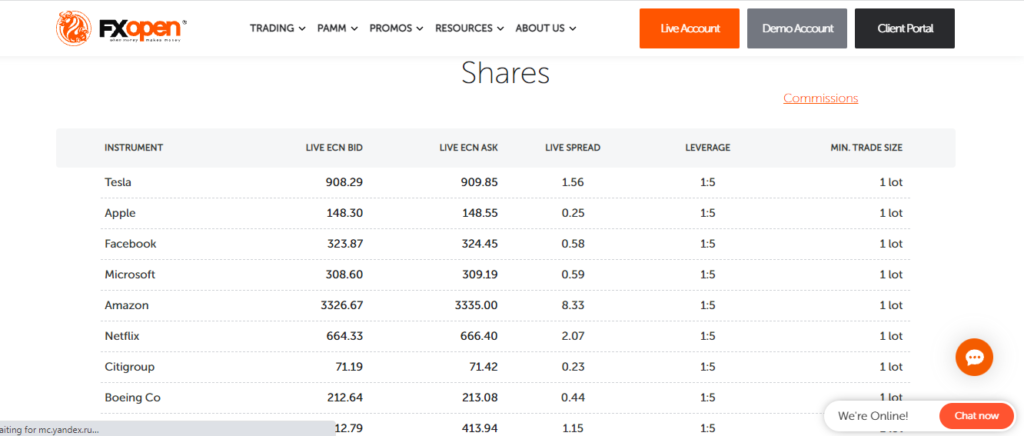Expand the PROMOS menu
1024x436 pixels.
coord(396,28)
